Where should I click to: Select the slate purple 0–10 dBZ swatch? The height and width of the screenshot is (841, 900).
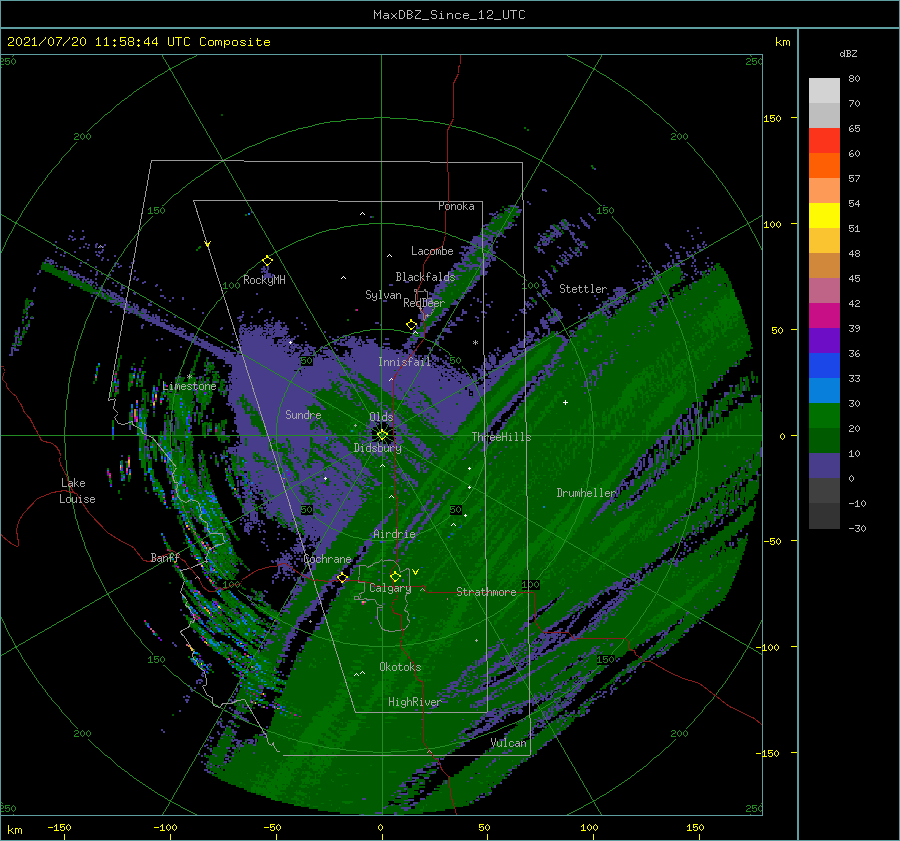(824, 465)
